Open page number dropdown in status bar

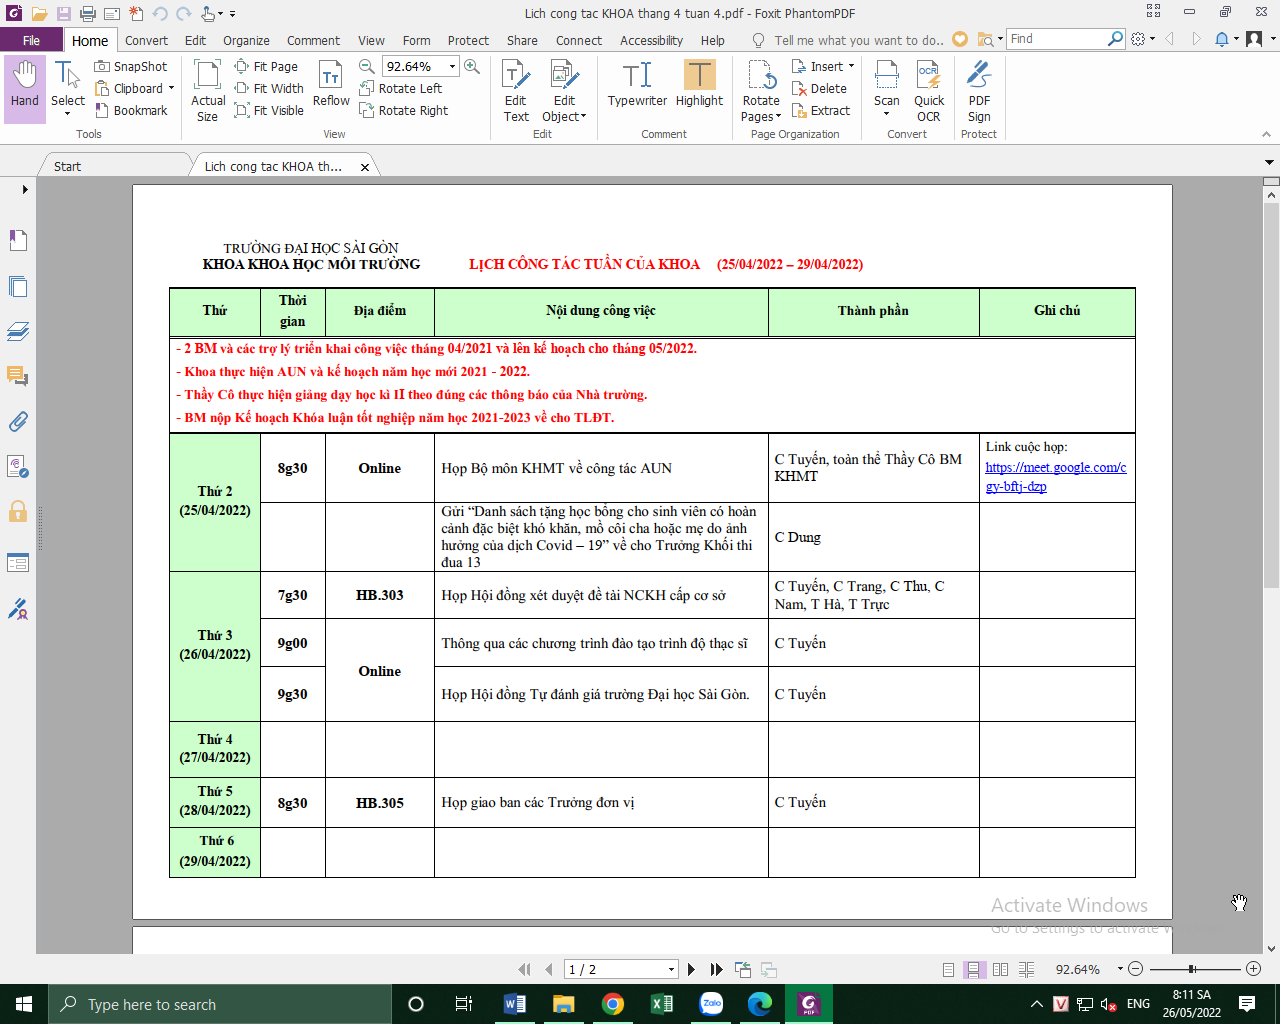671,969
